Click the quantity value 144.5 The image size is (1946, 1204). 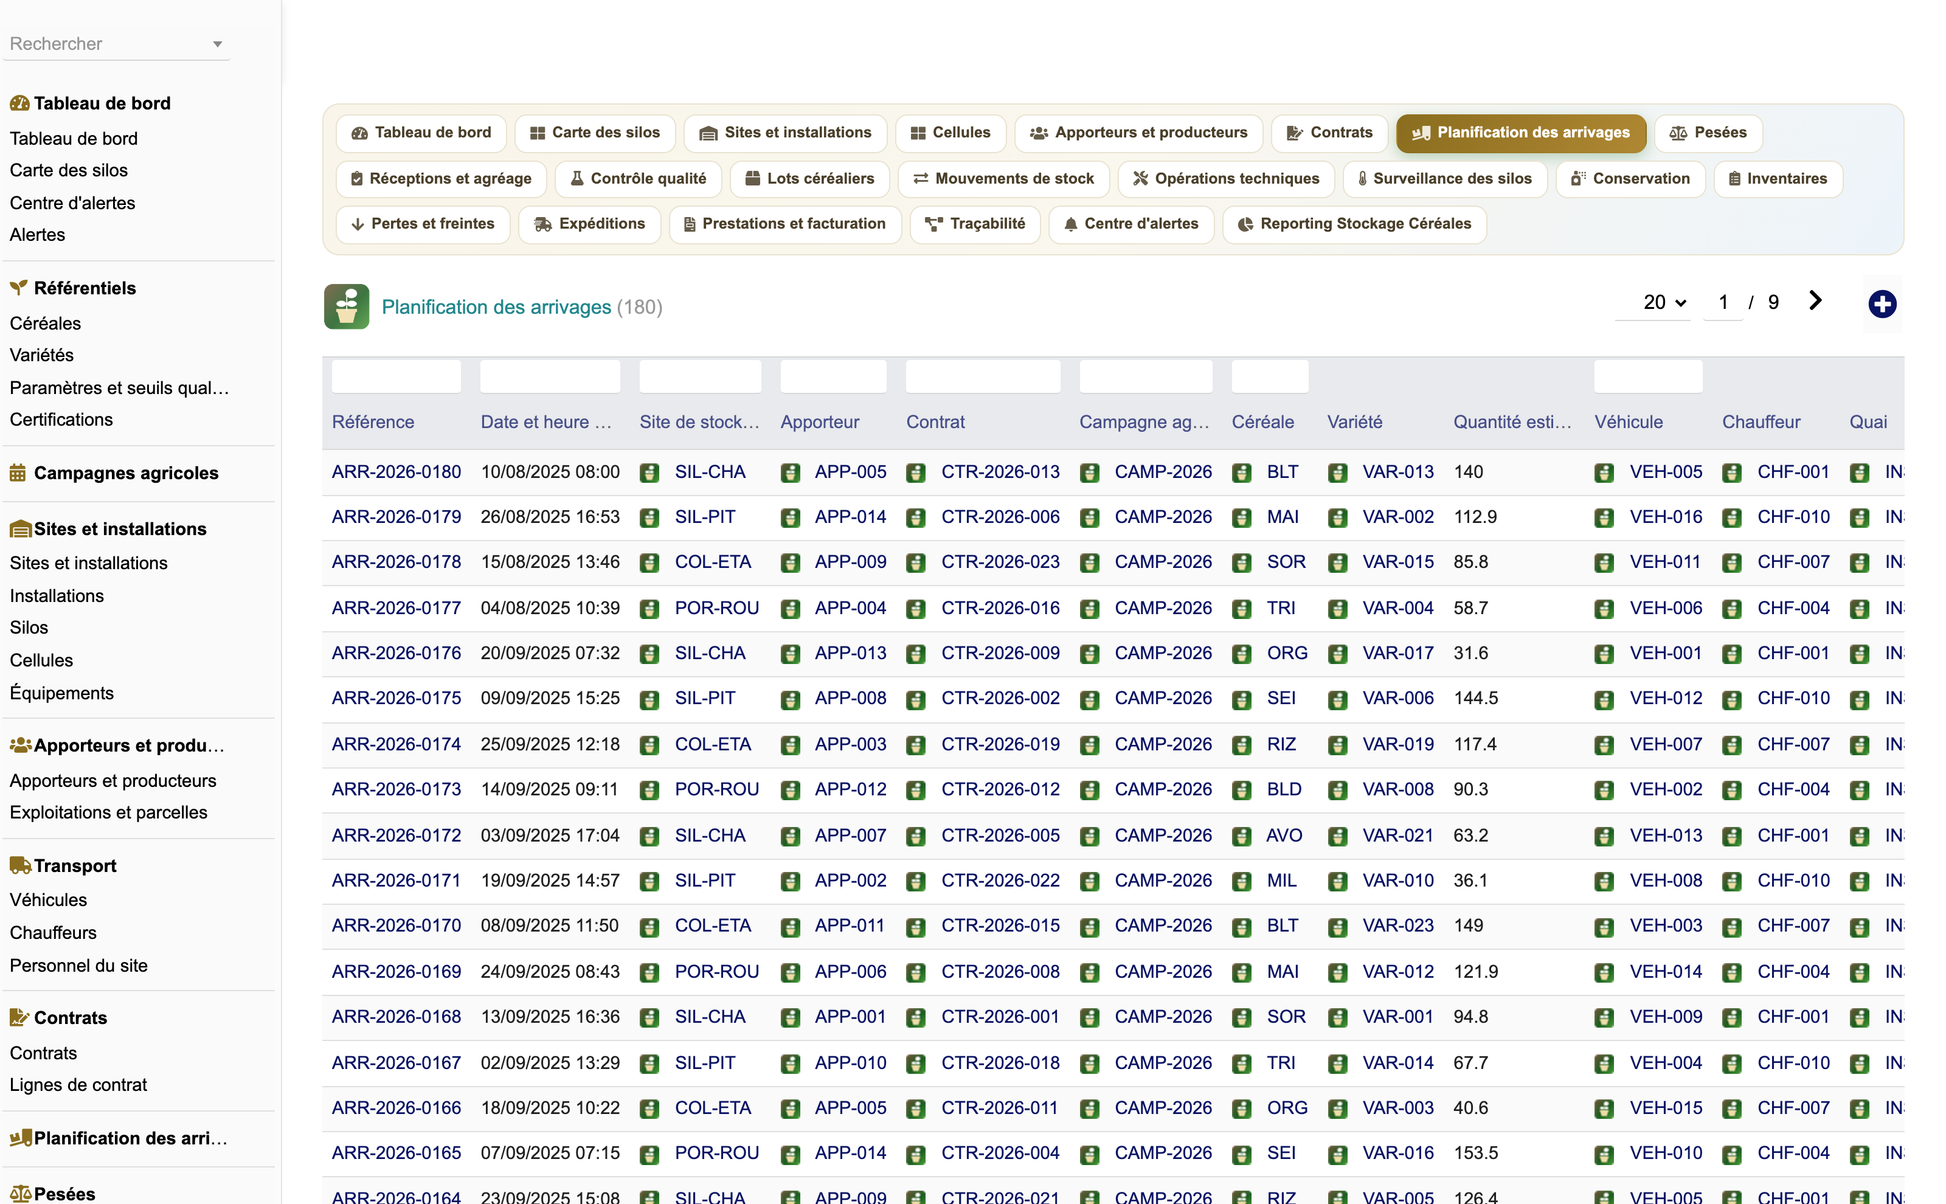click(x=1476, y=698)
